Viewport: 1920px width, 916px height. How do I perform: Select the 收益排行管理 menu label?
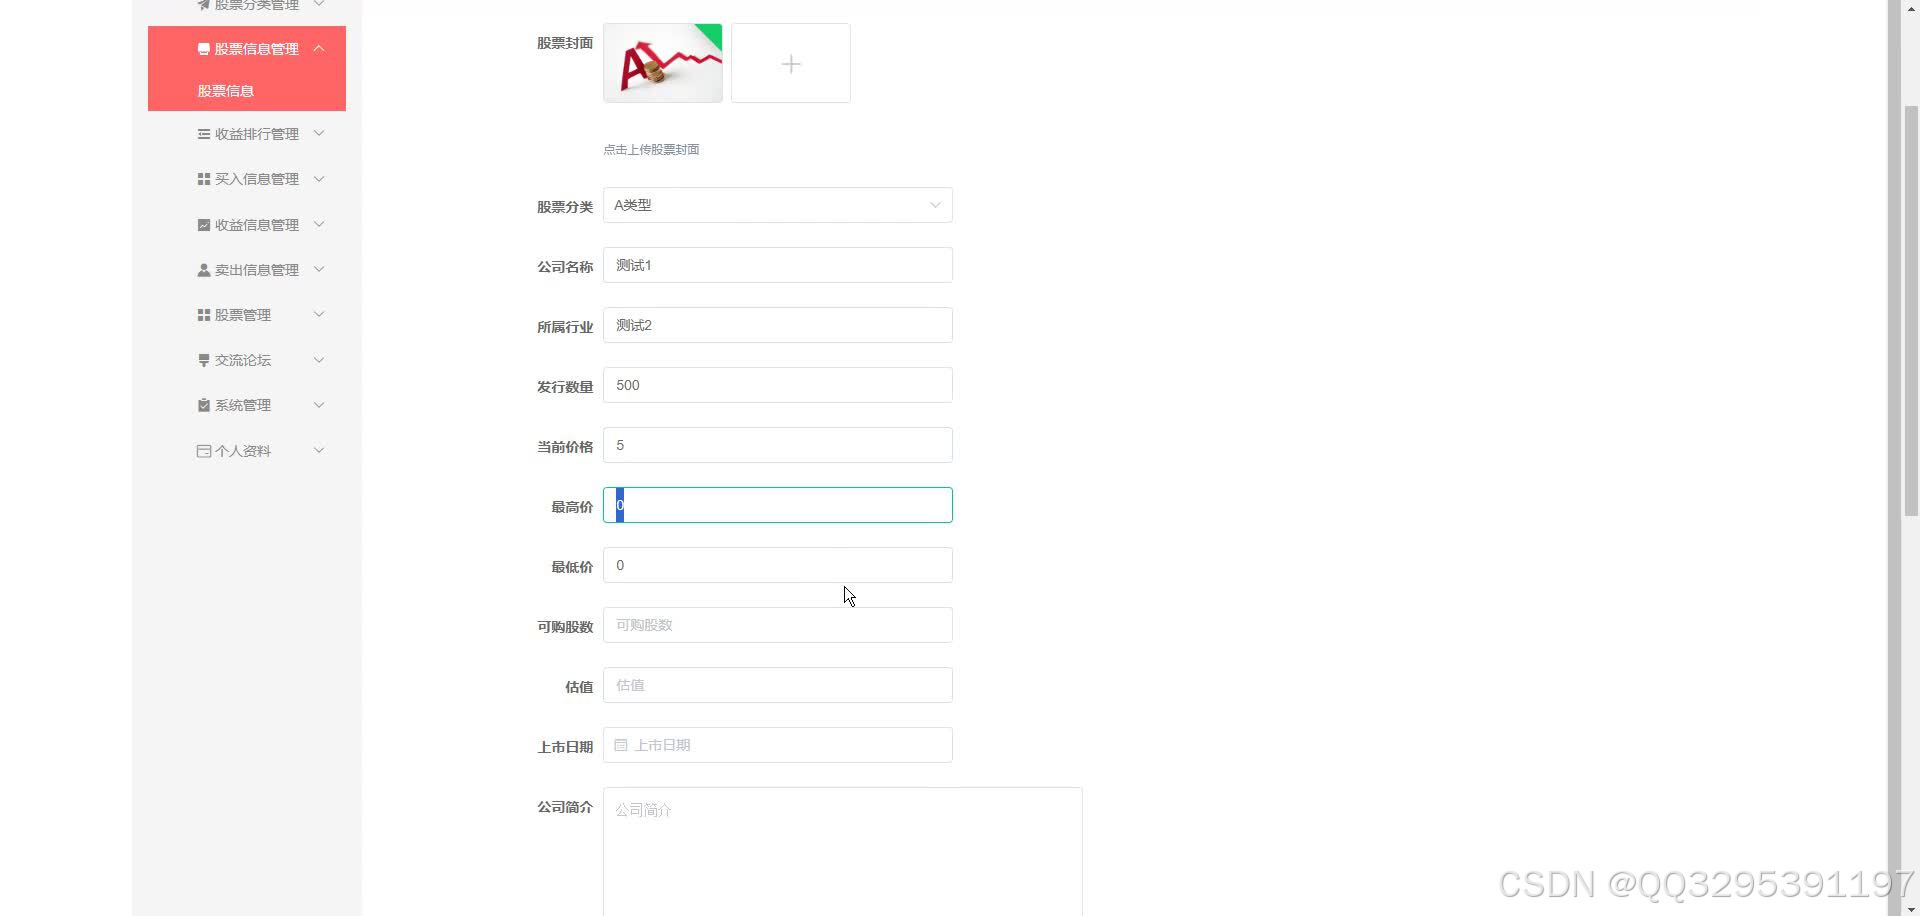point(257,134)
